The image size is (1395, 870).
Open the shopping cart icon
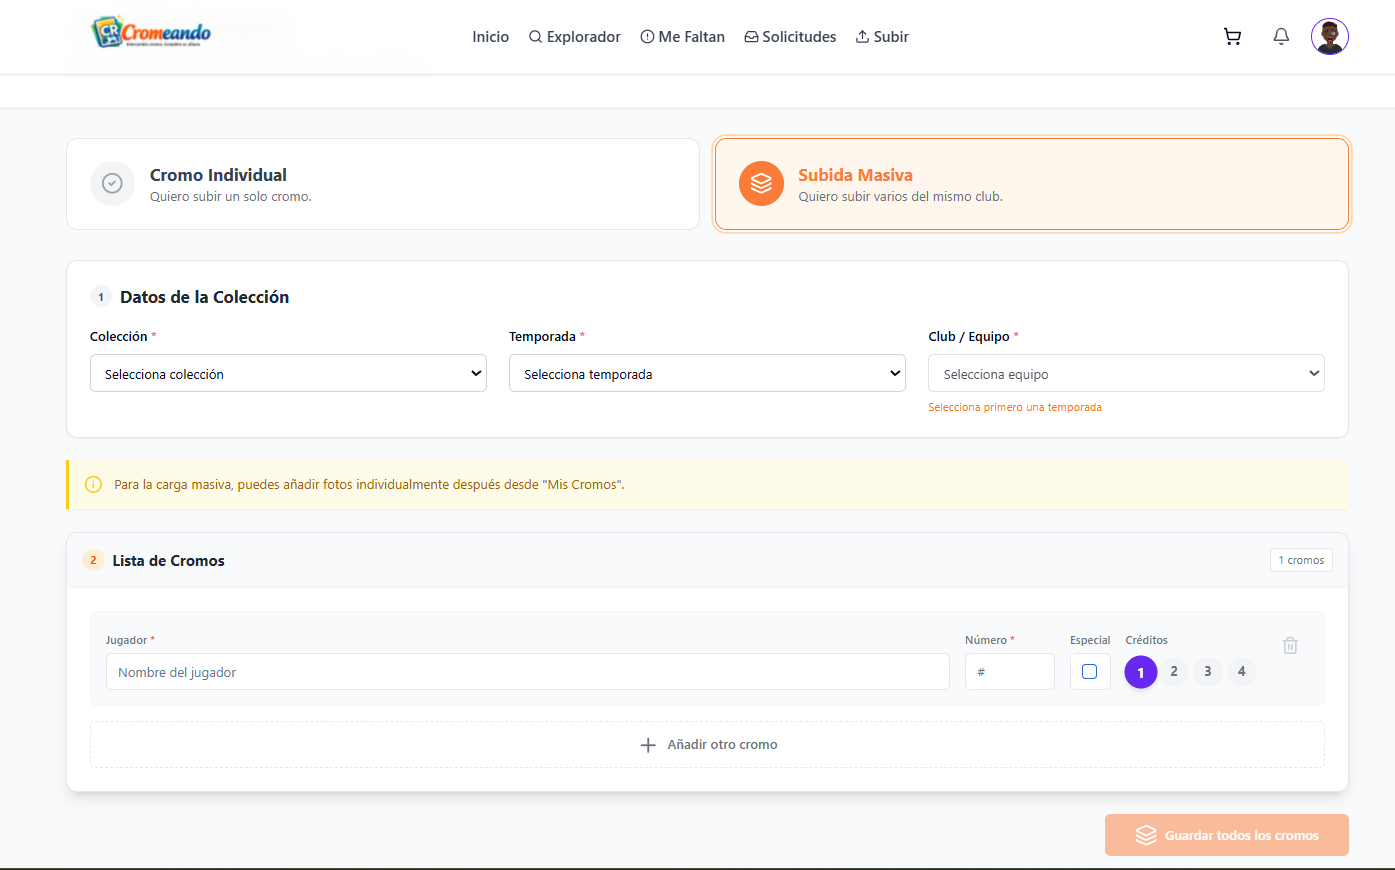1232,37
